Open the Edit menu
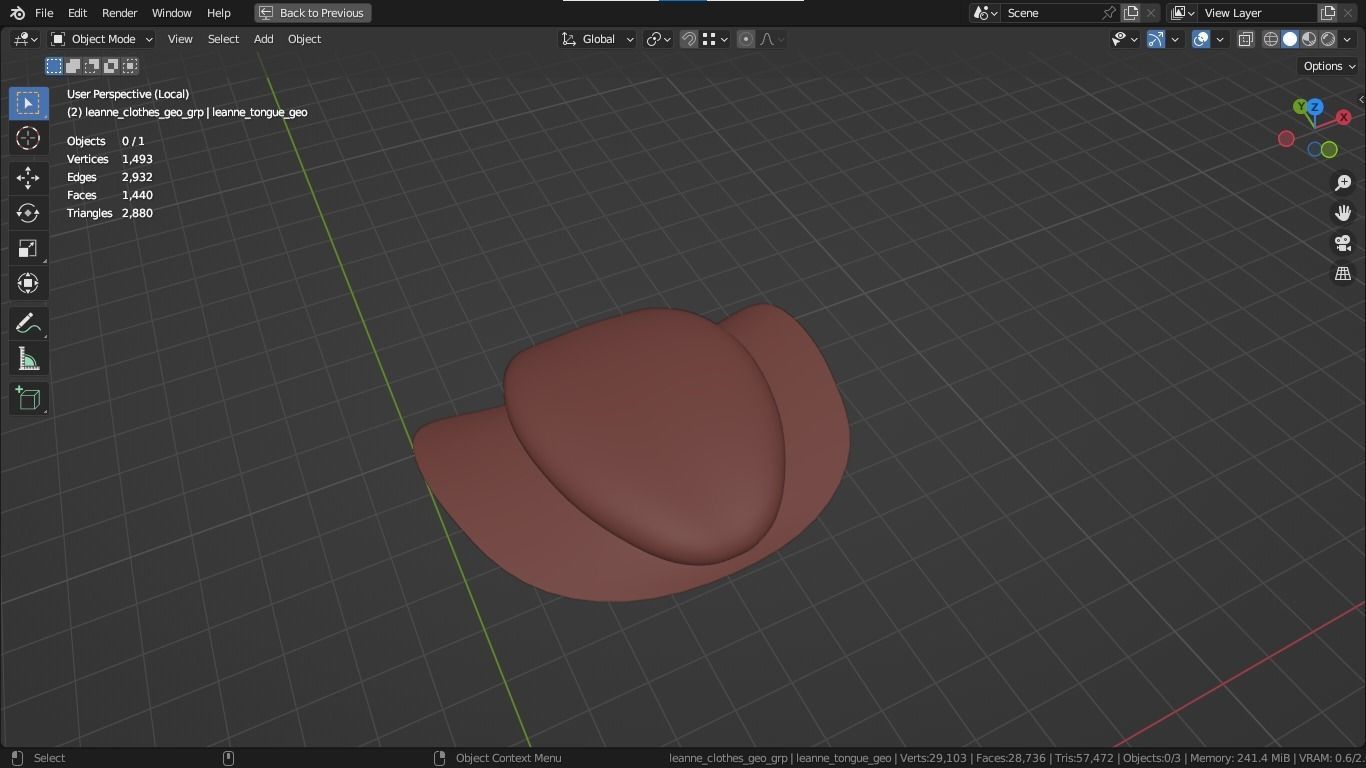Viewport: 1366px width, 768px height. (x=77, y=13)
